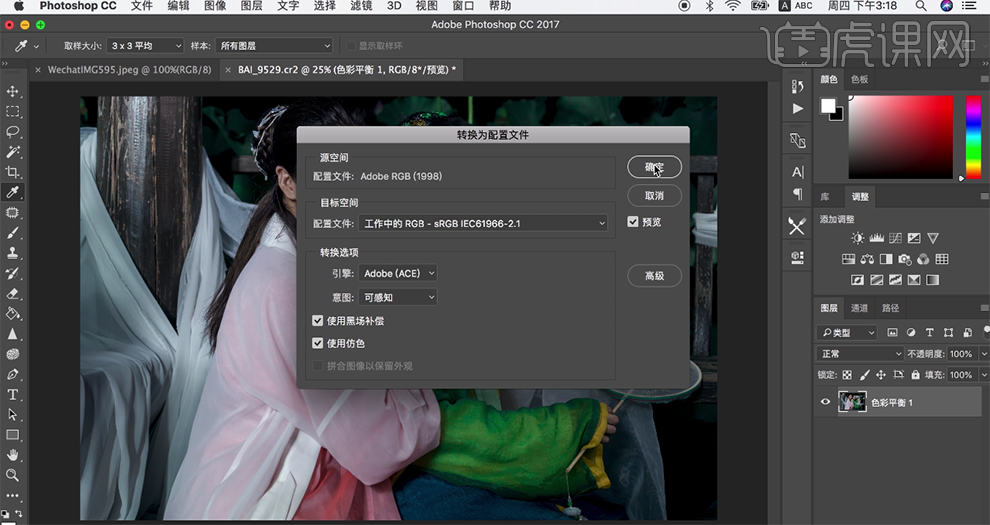The width and height of the screenshot is (990, 525).
Task: Select the Rectangle shape tool
Action: point(13,435)
